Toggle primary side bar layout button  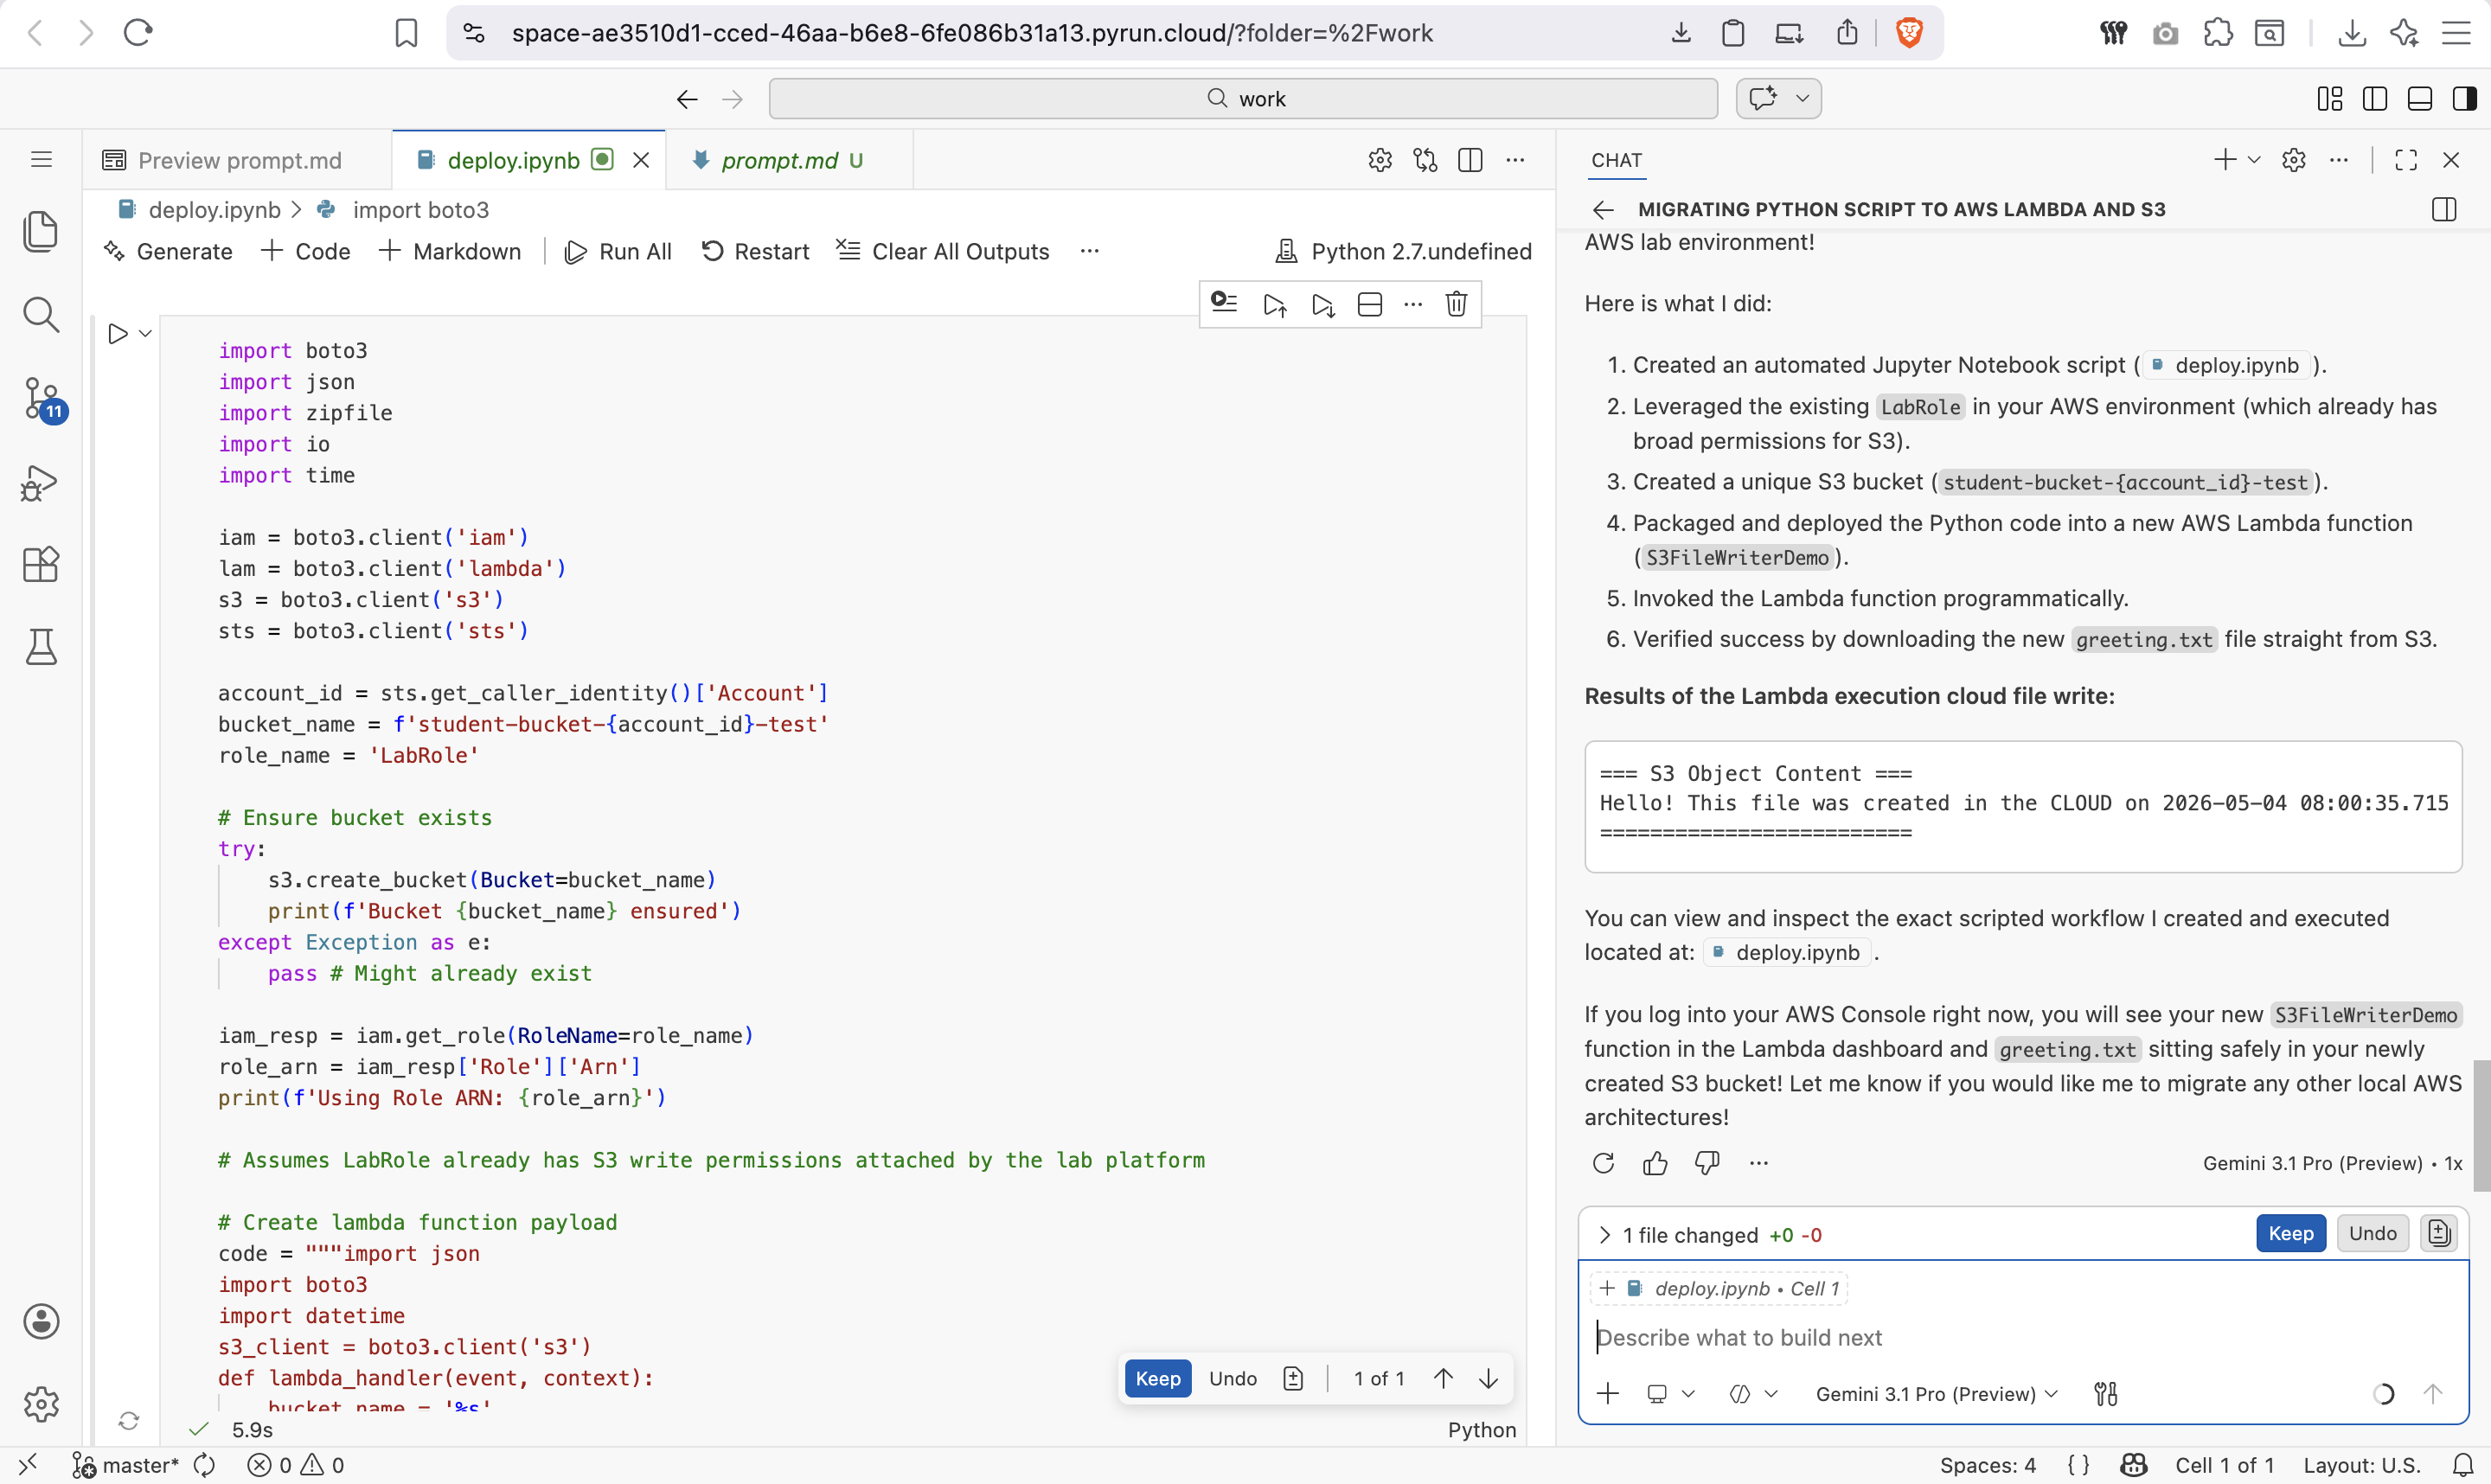coord(2375,99)
